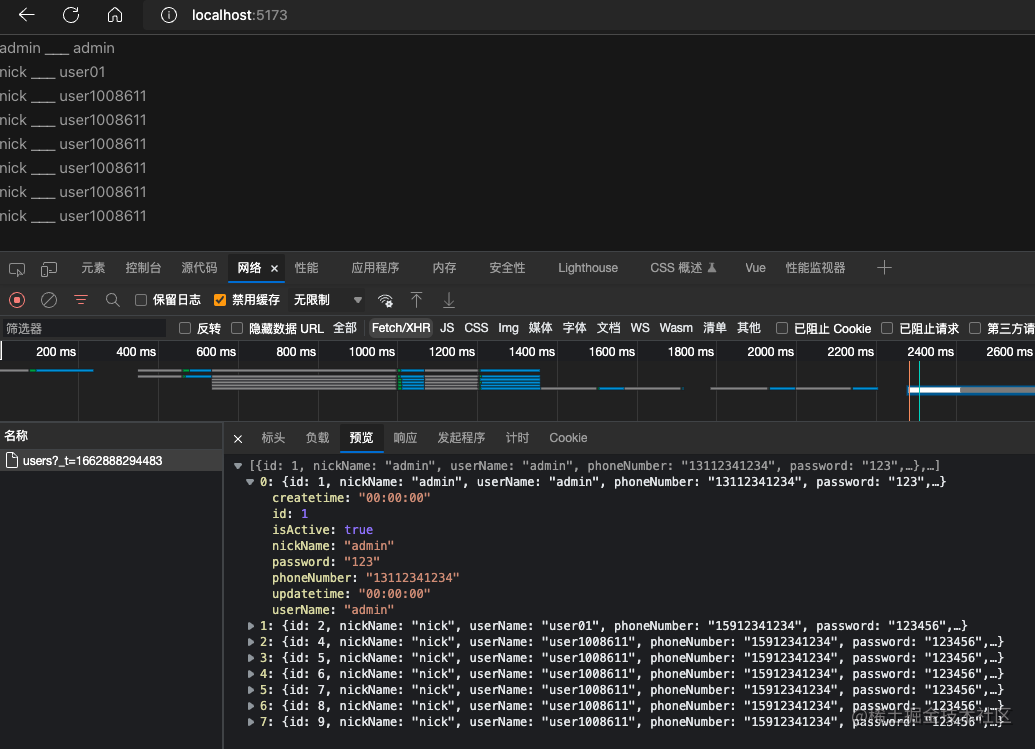Check the 隐藏数据 URL checkbox

coord(237,328)
